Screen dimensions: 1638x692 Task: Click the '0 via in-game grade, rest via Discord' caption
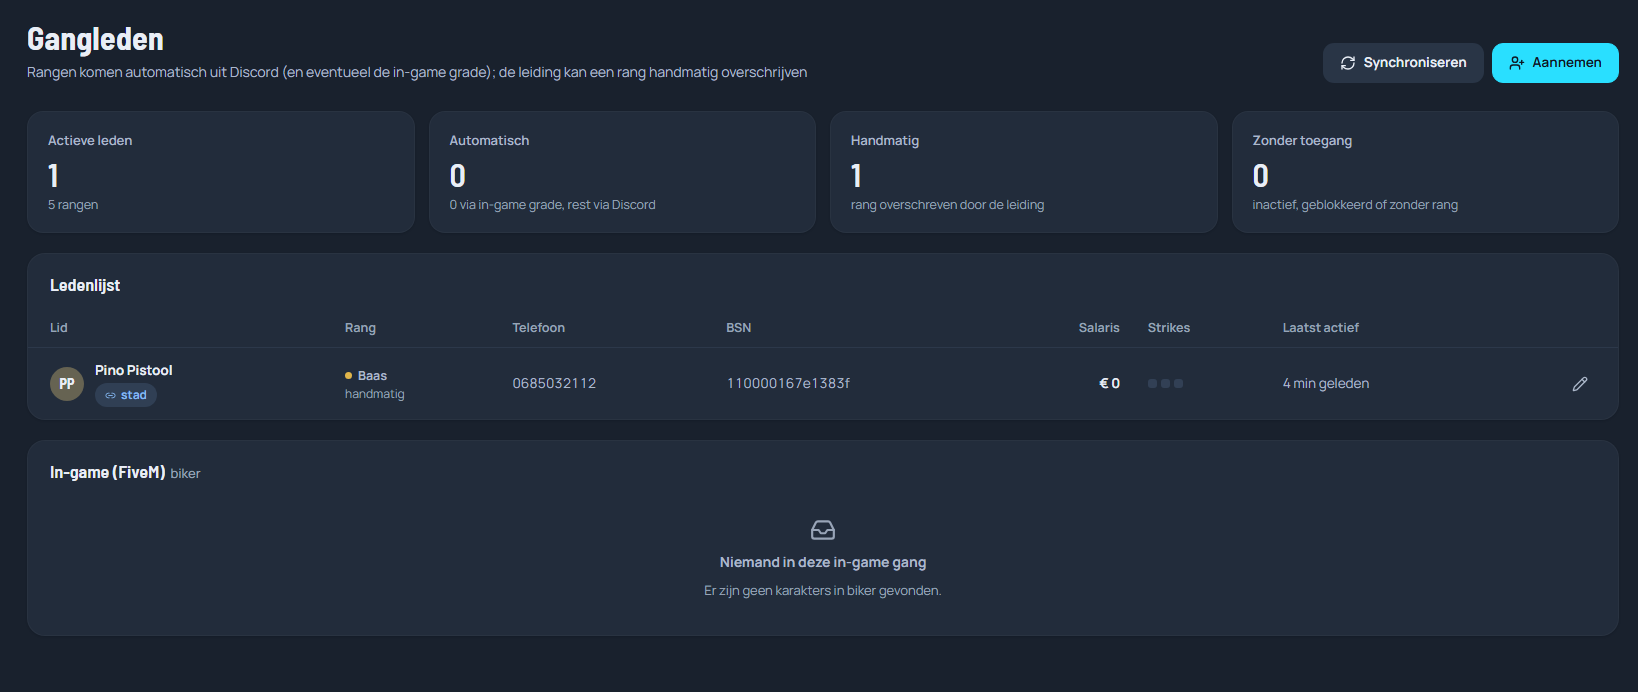point(553,205)
